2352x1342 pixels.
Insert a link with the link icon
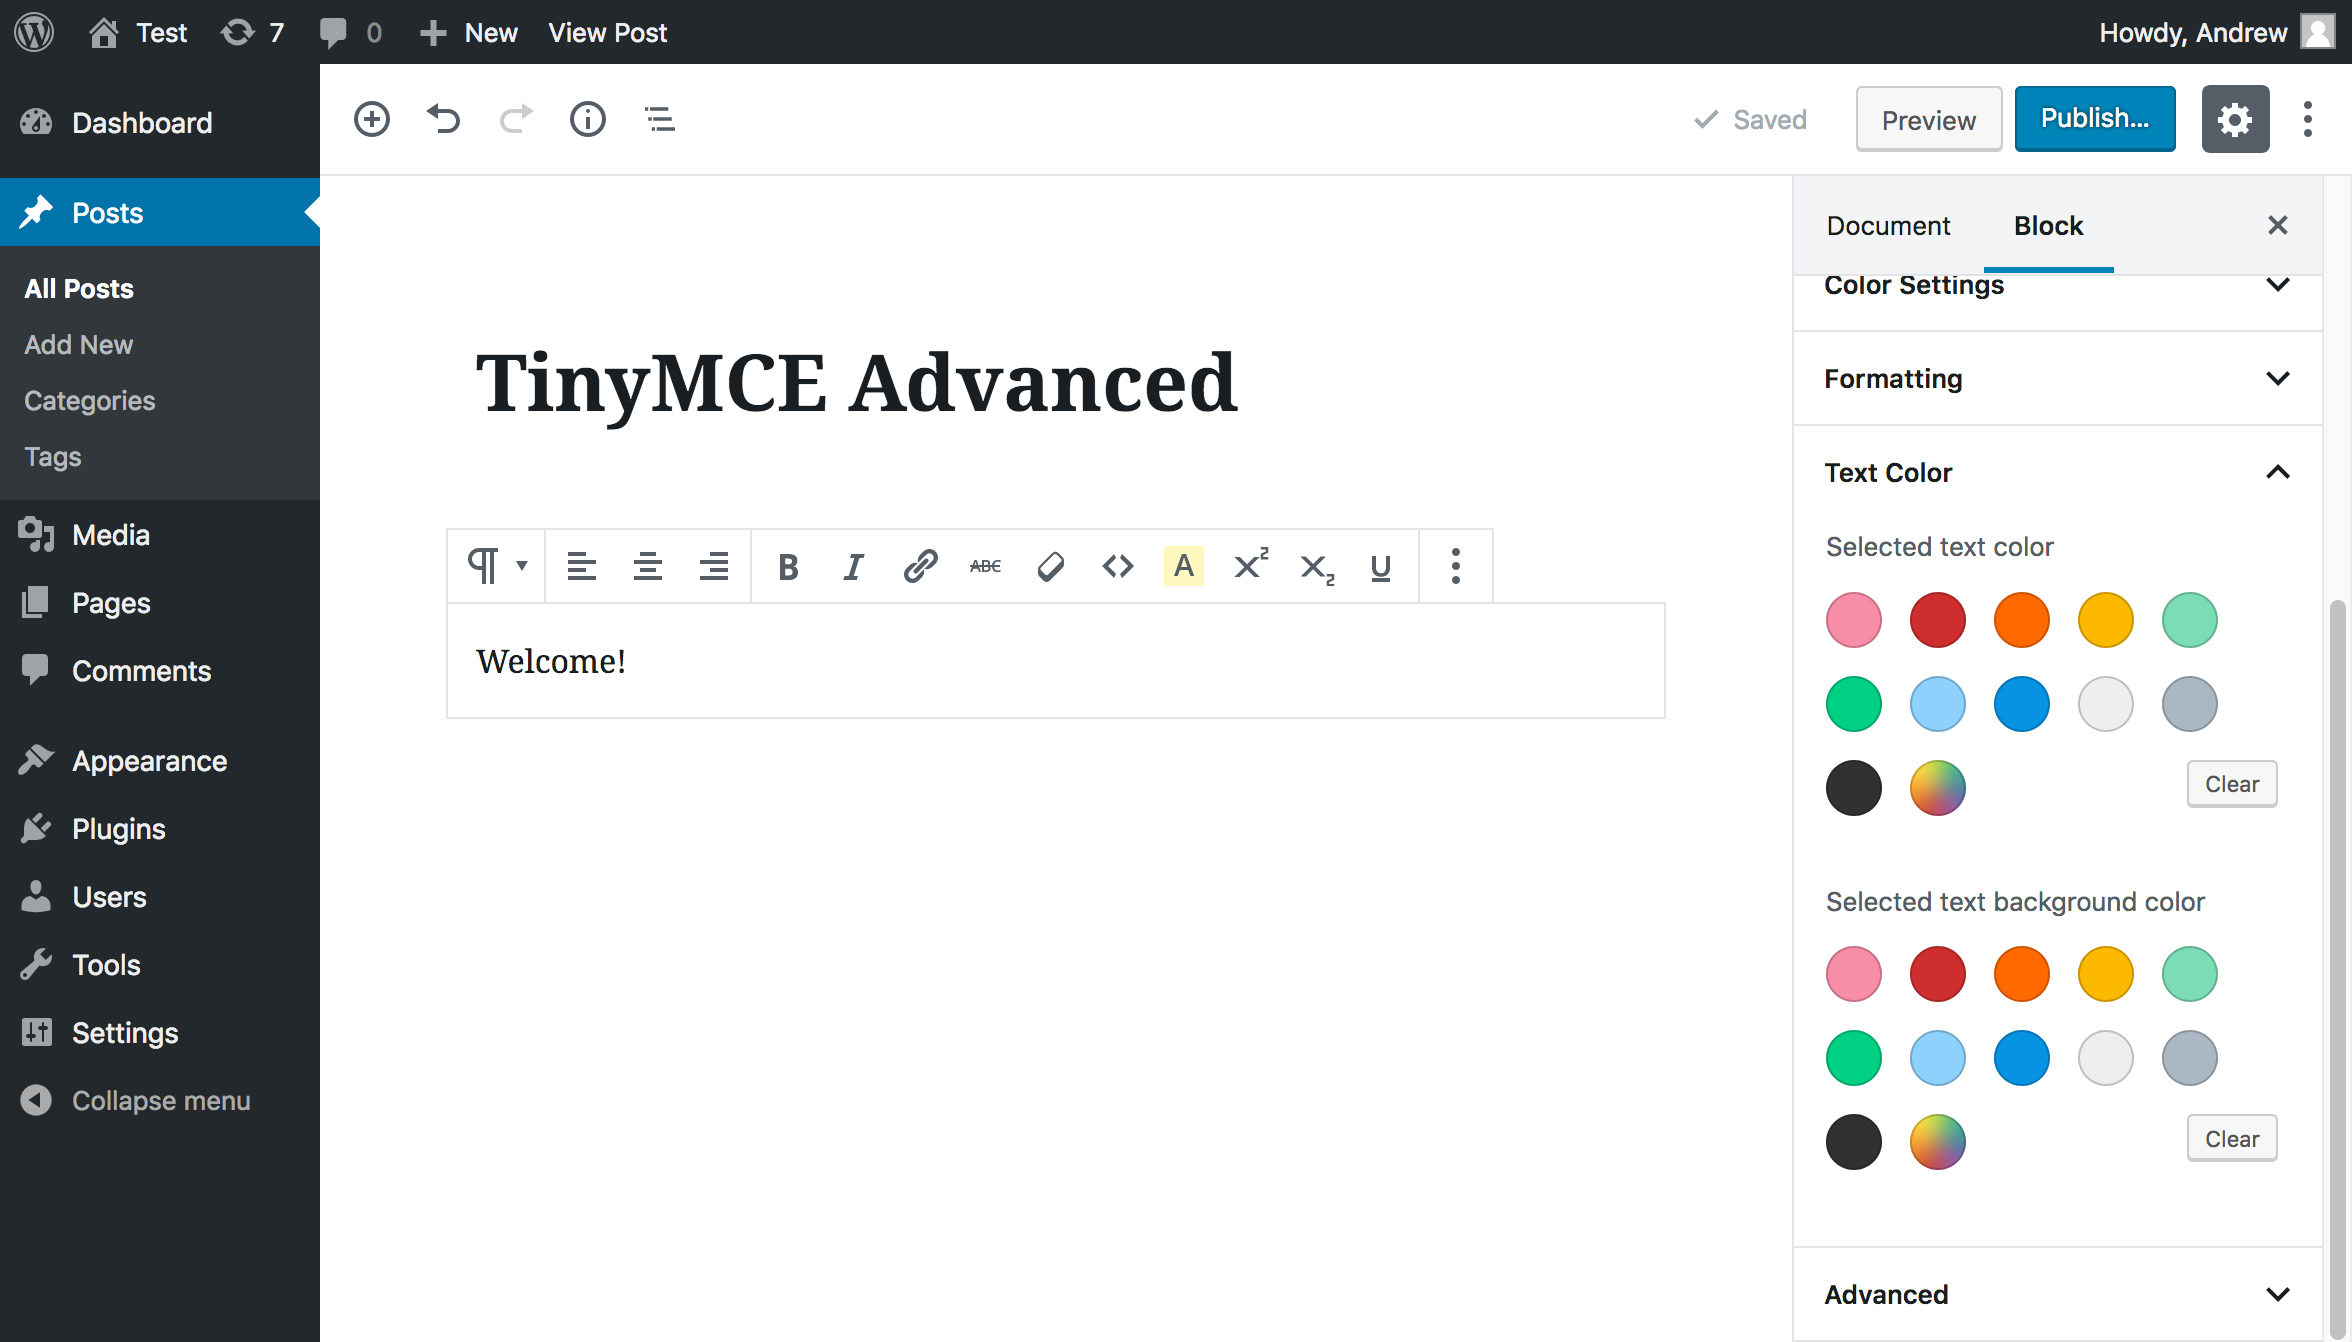pos(919,566)
